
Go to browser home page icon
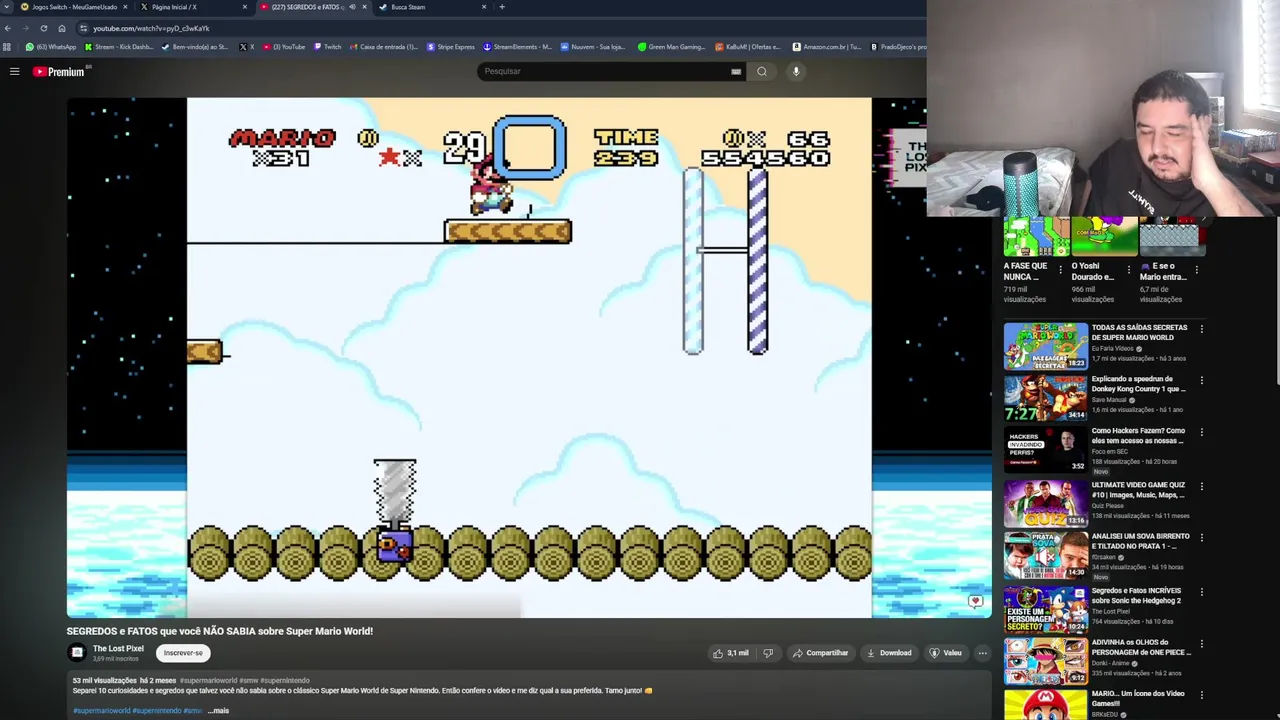coord(62,28)
